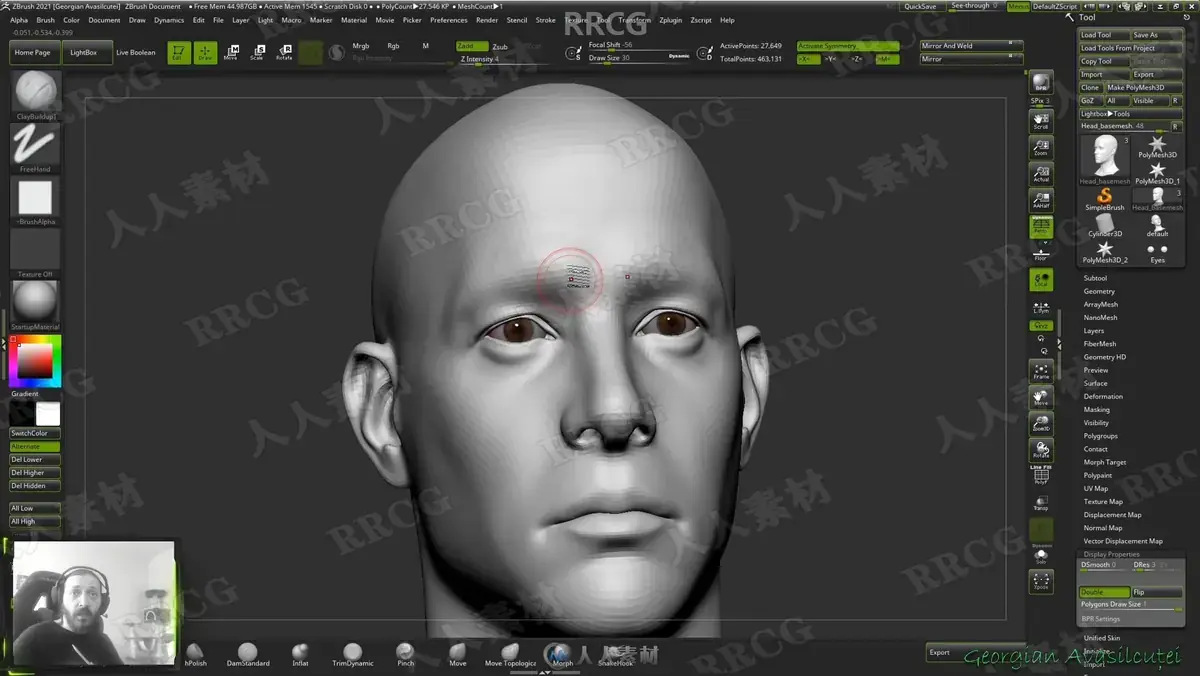This screenshot has width=1200, height=676.
Task: Switch to Scale gizmo mode
Action: (257, 53)
